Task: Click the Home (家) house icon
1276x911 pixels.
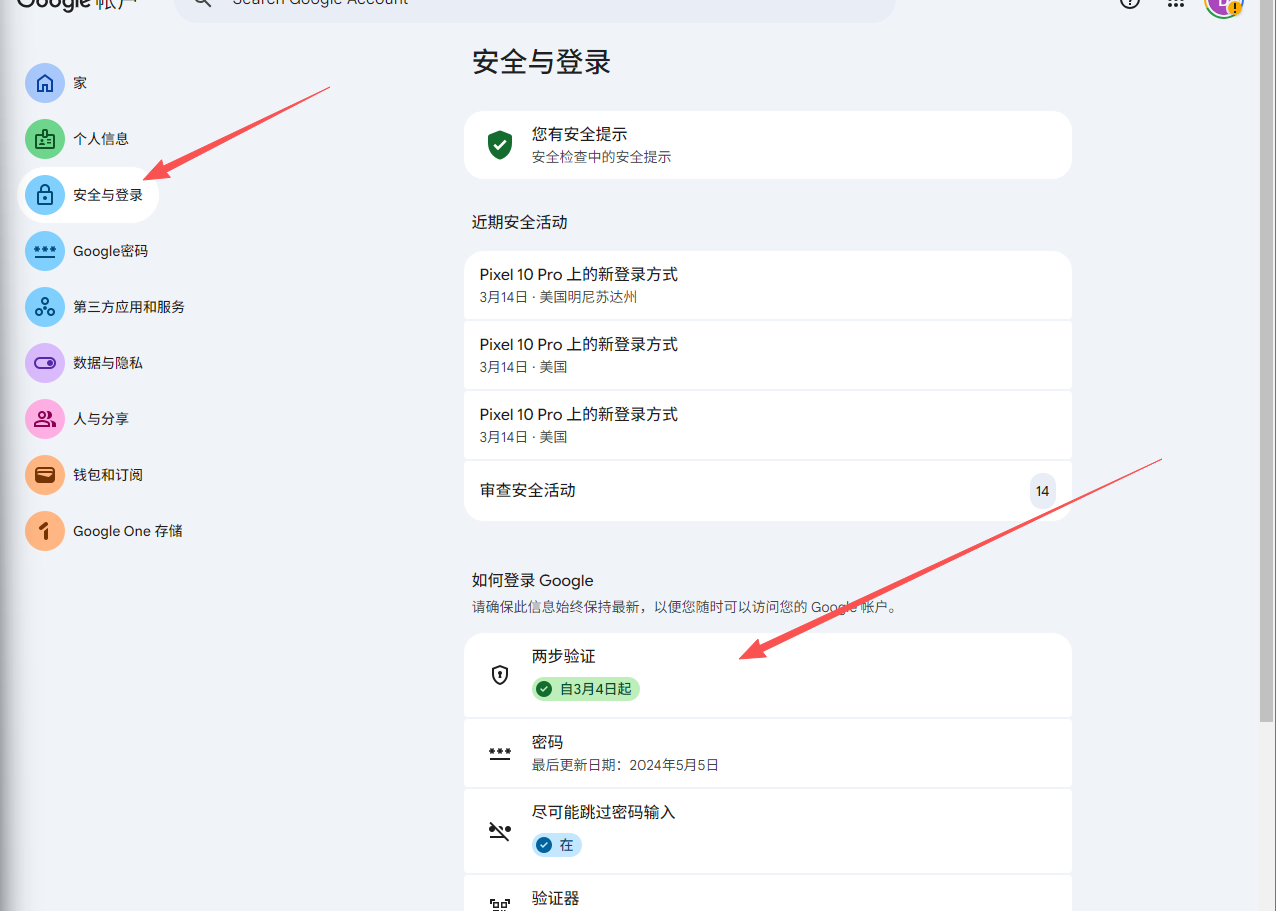Action: click(45, 83)
